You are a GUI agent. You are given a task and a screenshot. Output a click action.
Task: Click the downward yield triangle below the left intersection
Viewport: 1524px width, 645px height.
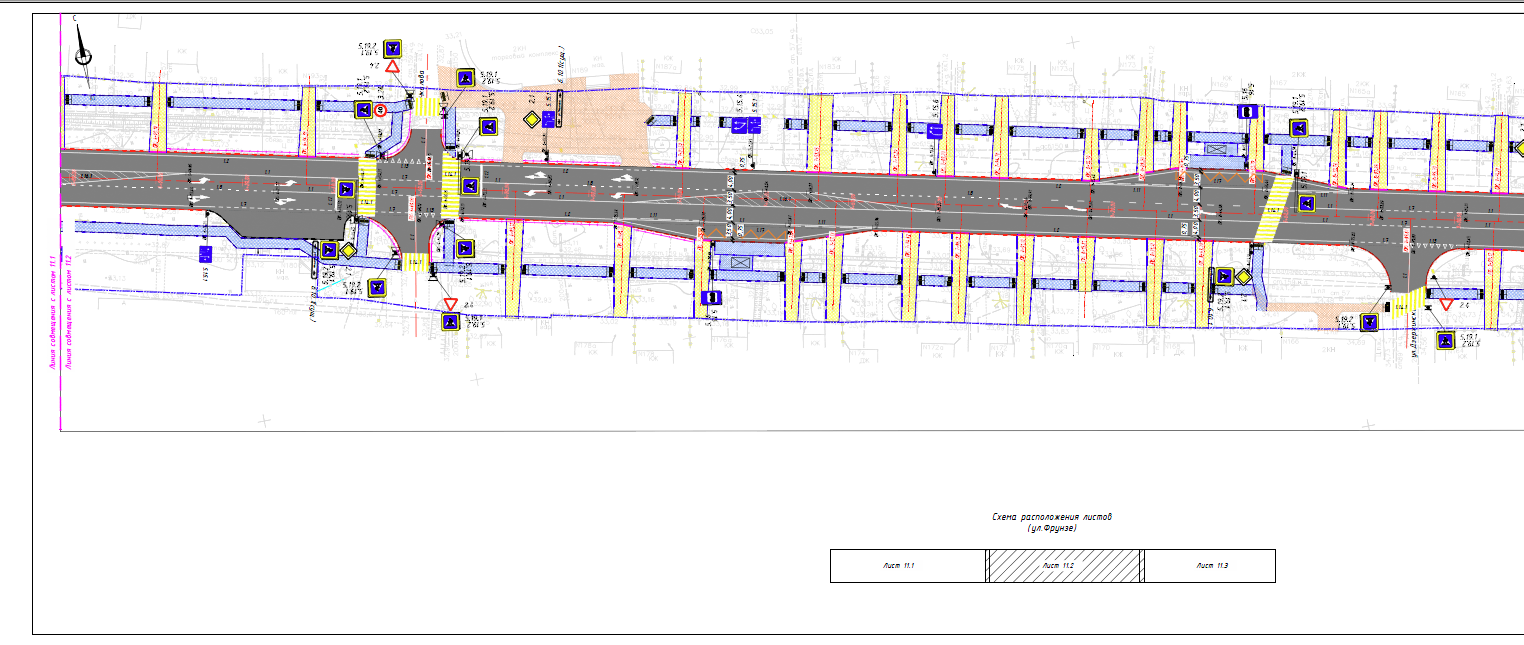click(450, 303)
